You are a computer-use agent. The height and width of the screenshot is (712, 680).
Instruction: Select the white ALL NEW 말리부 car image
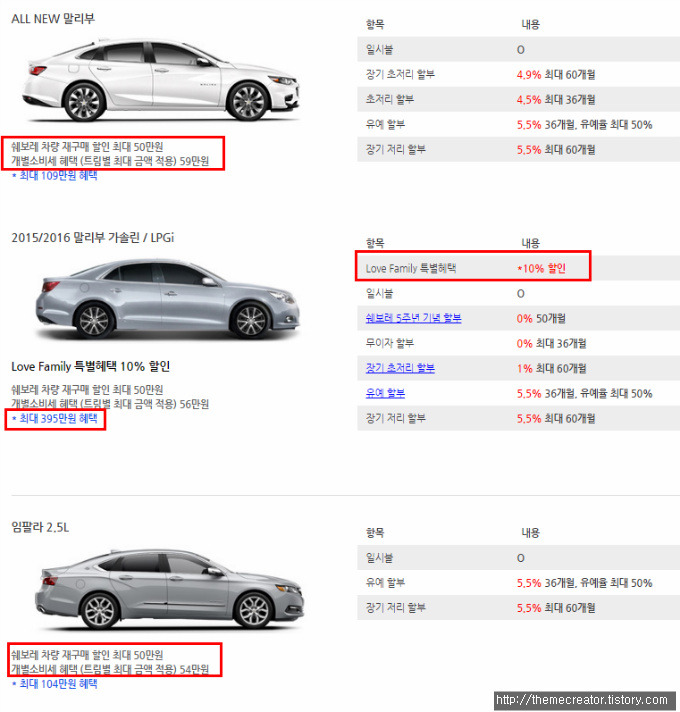tap(161, 80)
